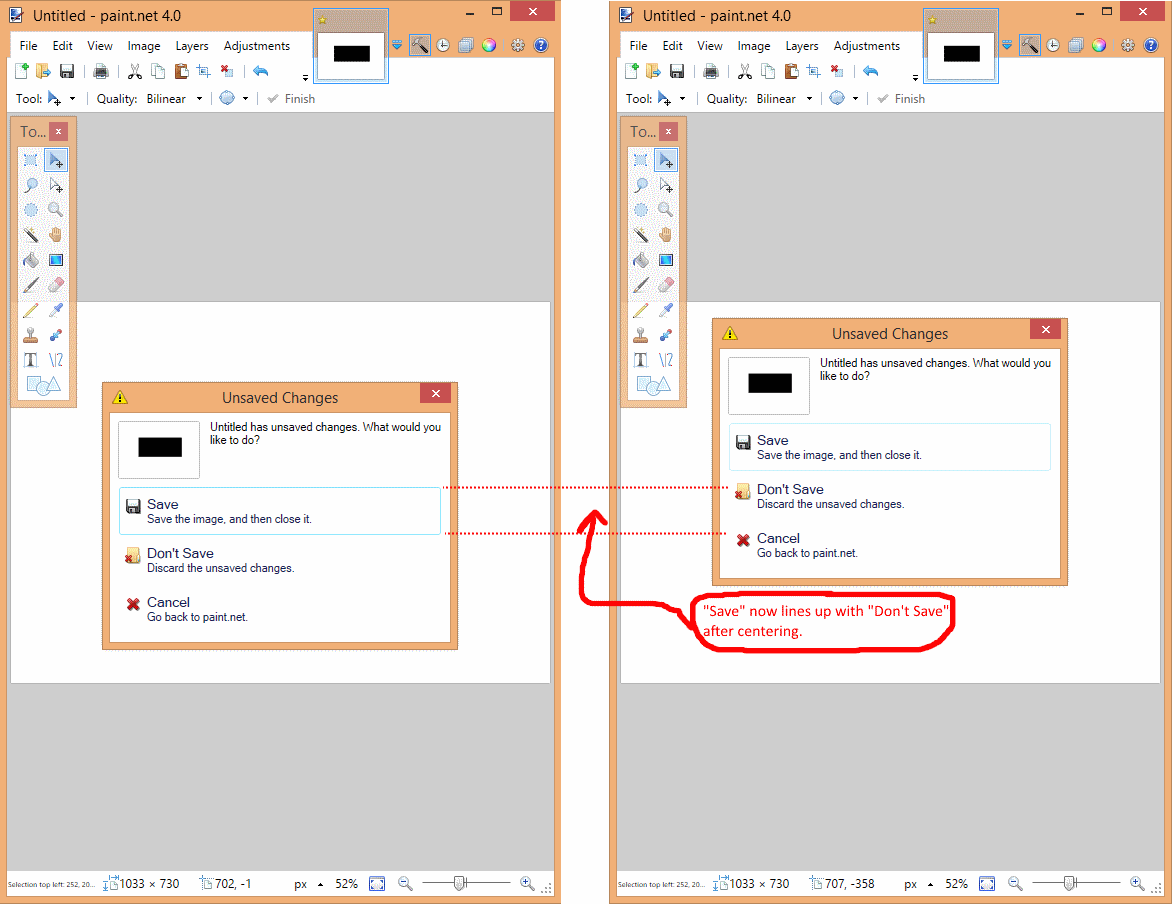1173x904 pixels.
Task: Click the Crop to Selection icon in left window
Action: coord(203,71)
